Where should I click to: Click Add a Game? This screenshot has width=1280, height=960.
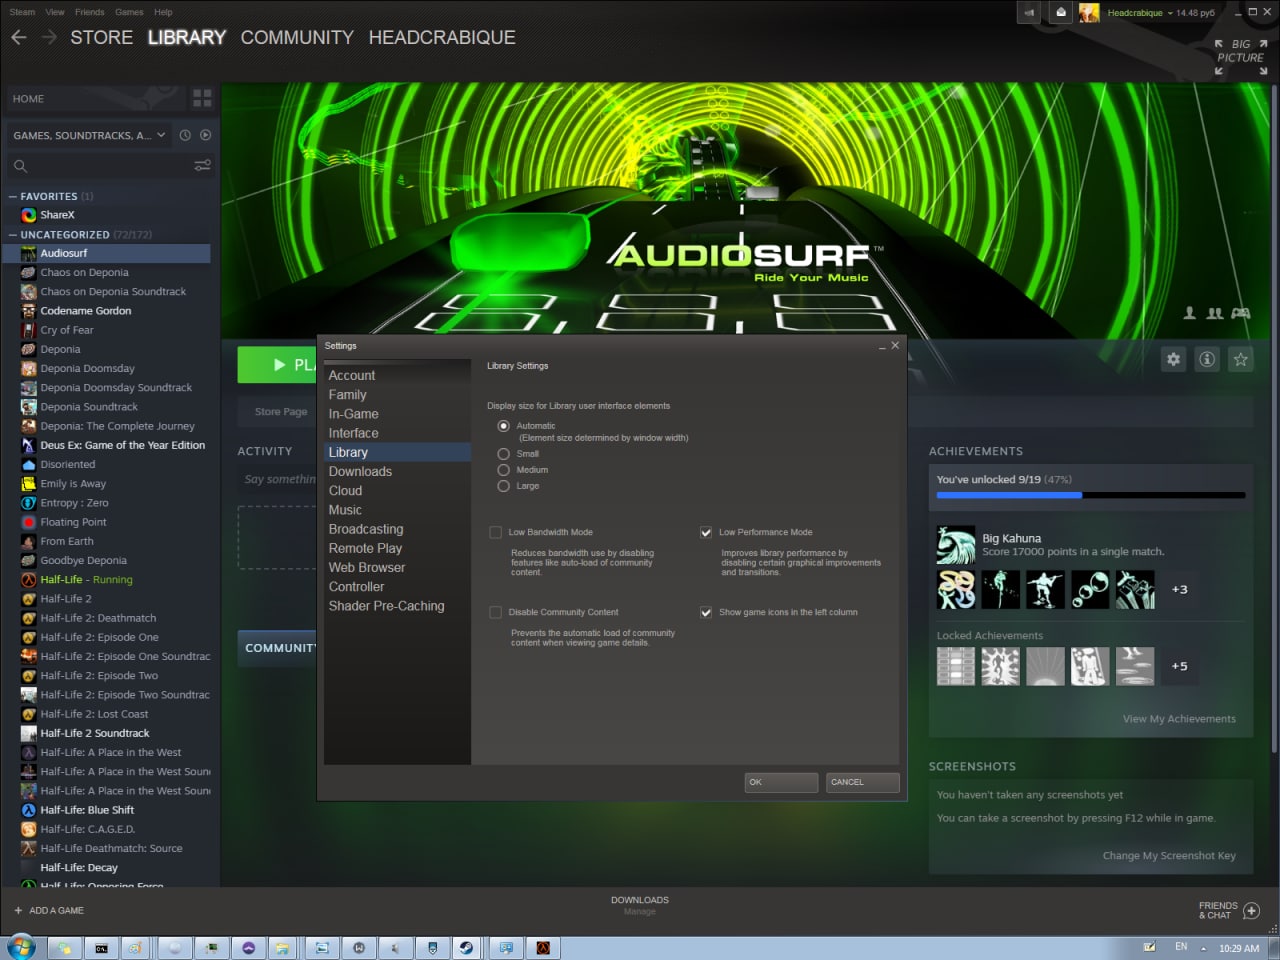[49, 911]
